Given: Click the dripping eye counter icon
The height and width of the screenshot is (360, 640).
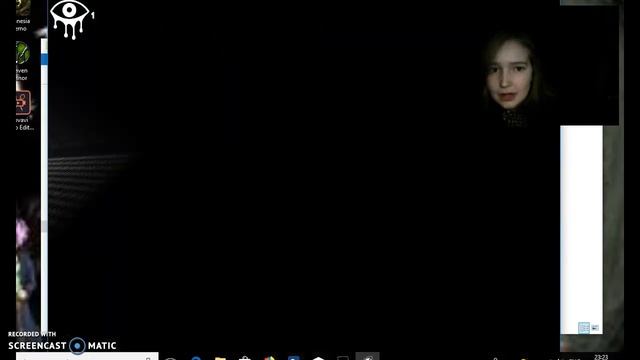Looking at the screenshot, I should click(69, 20).
